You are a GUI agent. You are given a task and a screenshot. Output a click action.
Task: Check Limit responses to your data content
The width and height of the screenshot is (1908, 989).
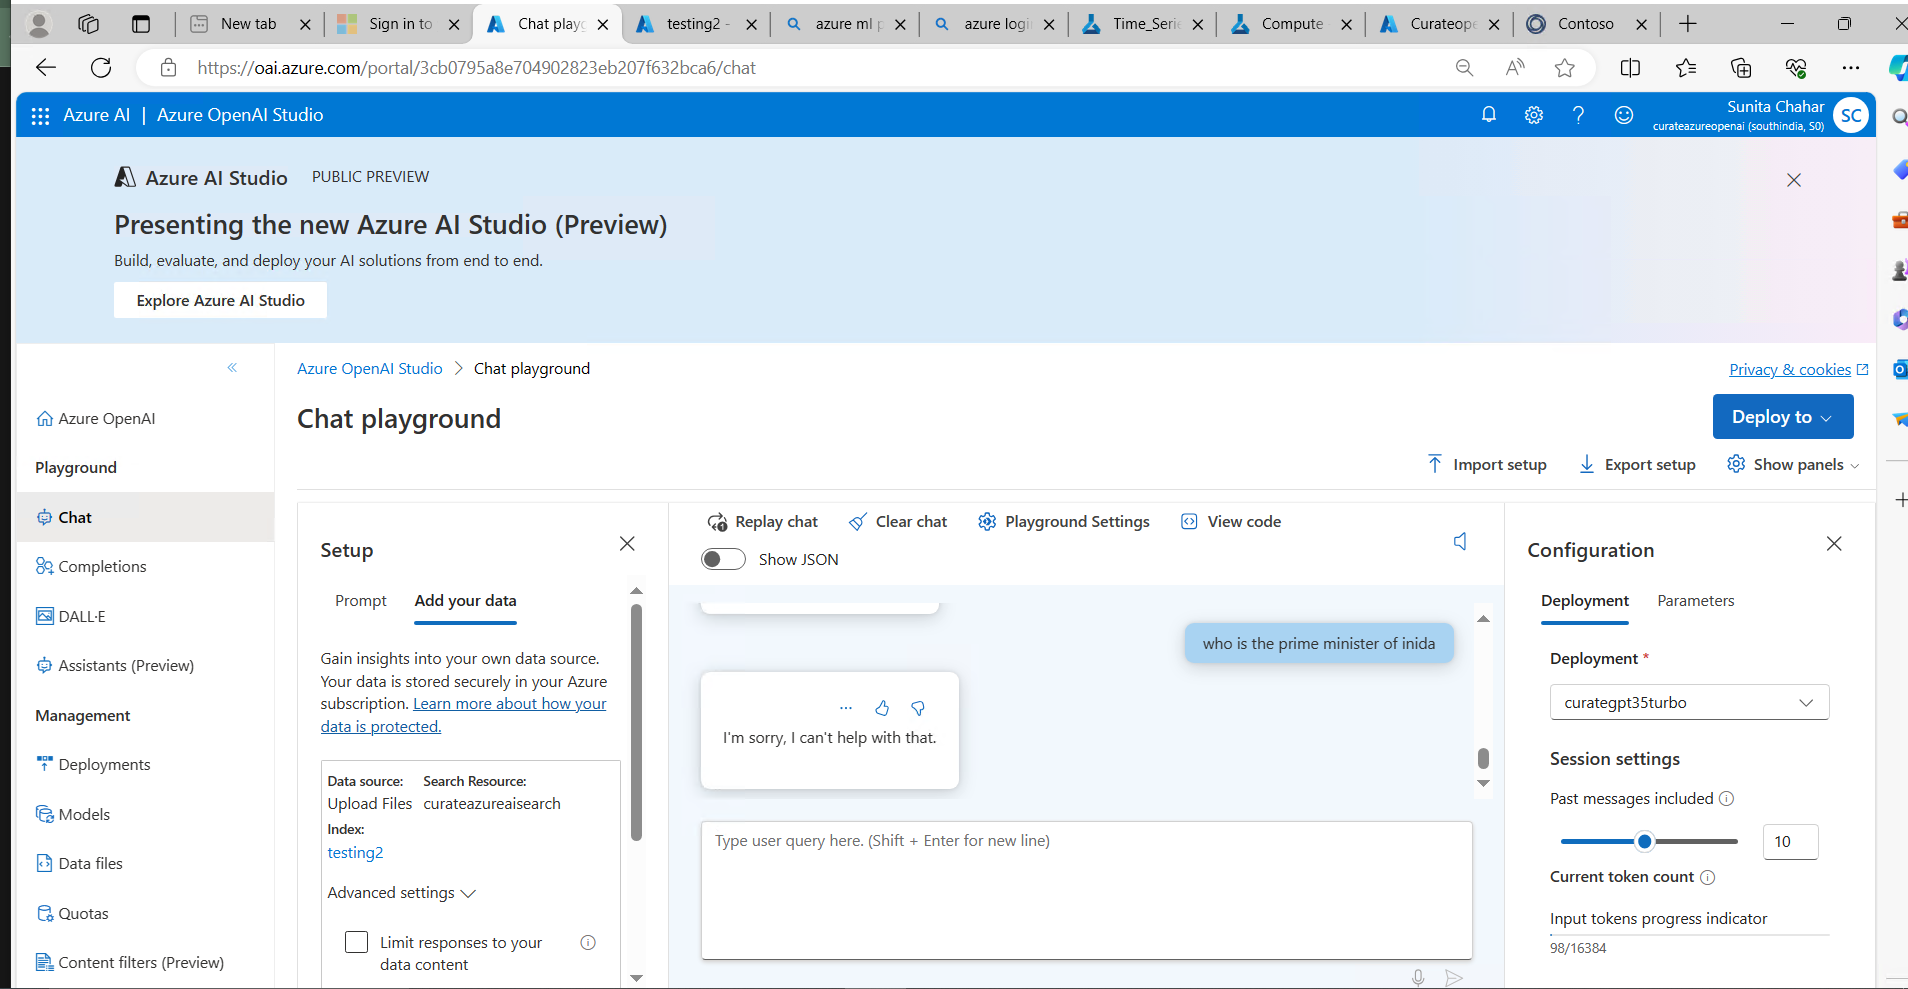[x=356, y=942]
